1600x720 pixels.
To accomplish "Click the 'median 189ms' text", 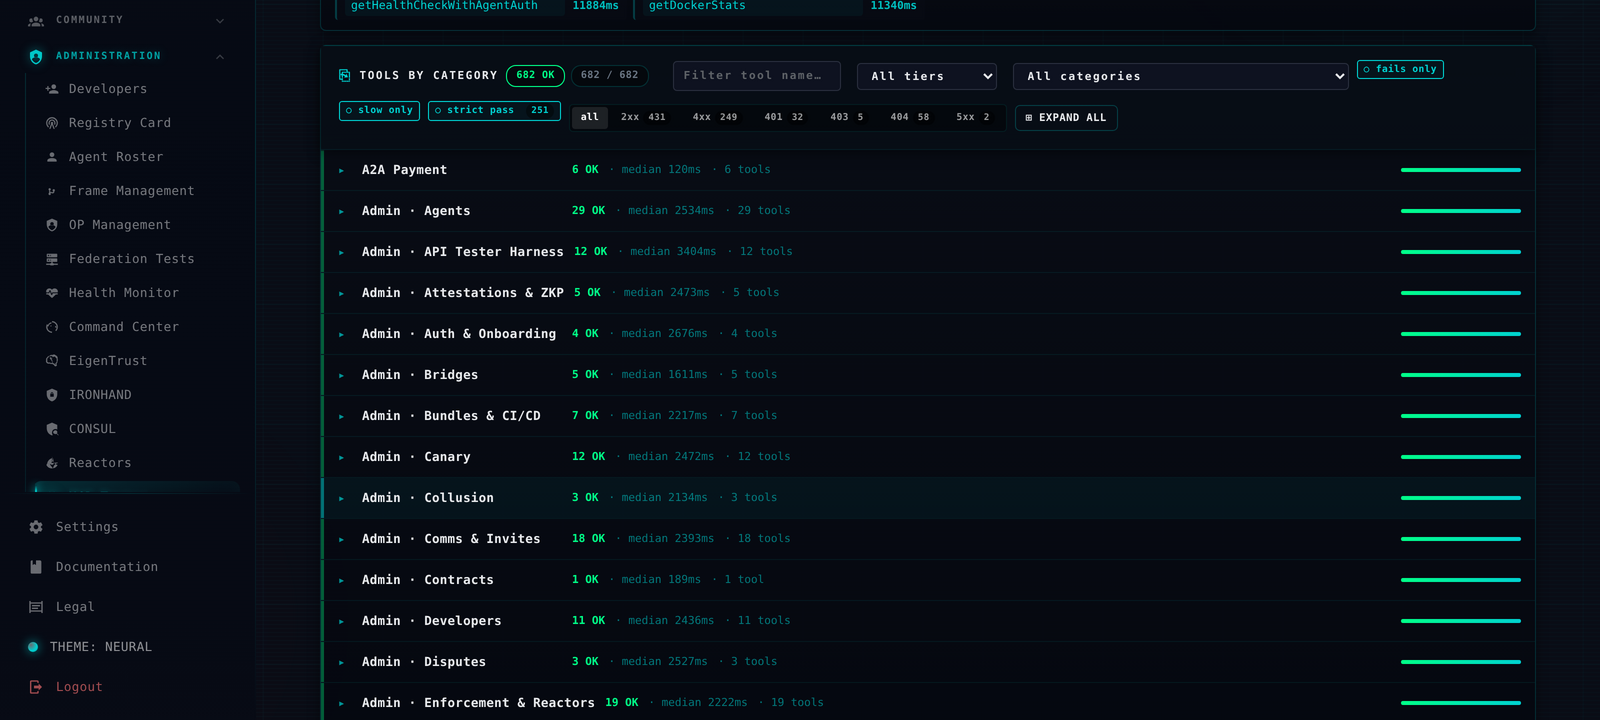I will pos(661,580).
